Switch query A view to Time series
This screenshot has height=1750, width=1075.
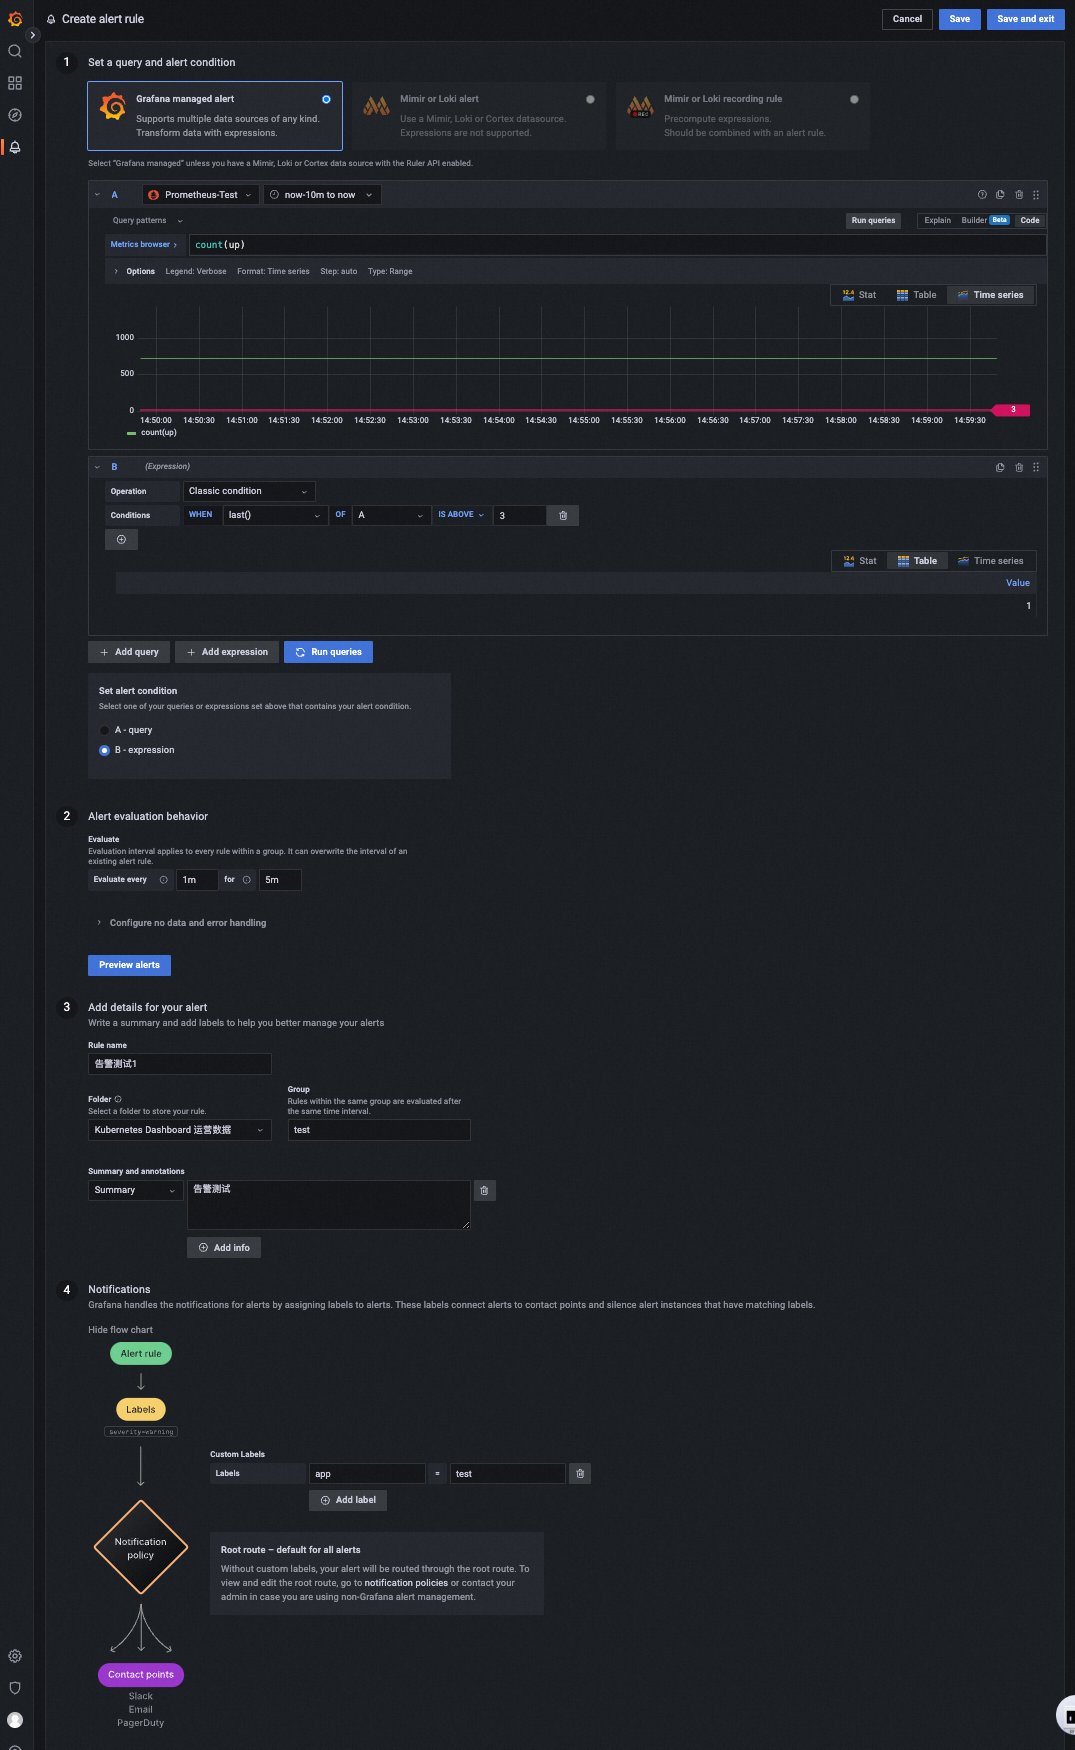990,296
